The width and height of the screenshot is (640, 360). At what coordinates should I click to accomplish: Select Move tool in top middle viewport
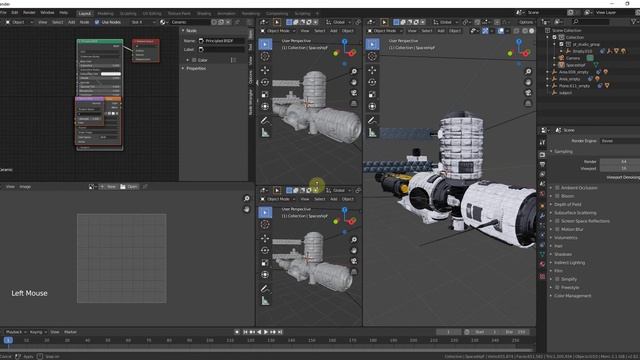[x=265, y=70]
